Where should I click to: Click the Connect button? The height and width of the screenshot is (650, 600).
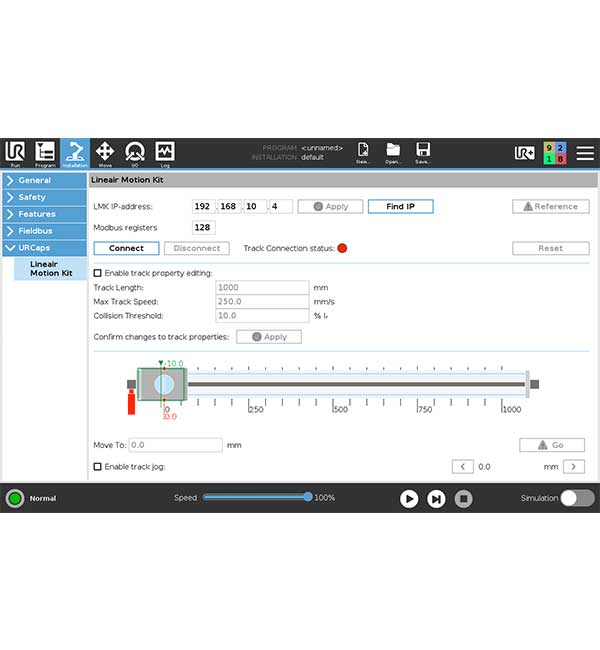[126, 248]
